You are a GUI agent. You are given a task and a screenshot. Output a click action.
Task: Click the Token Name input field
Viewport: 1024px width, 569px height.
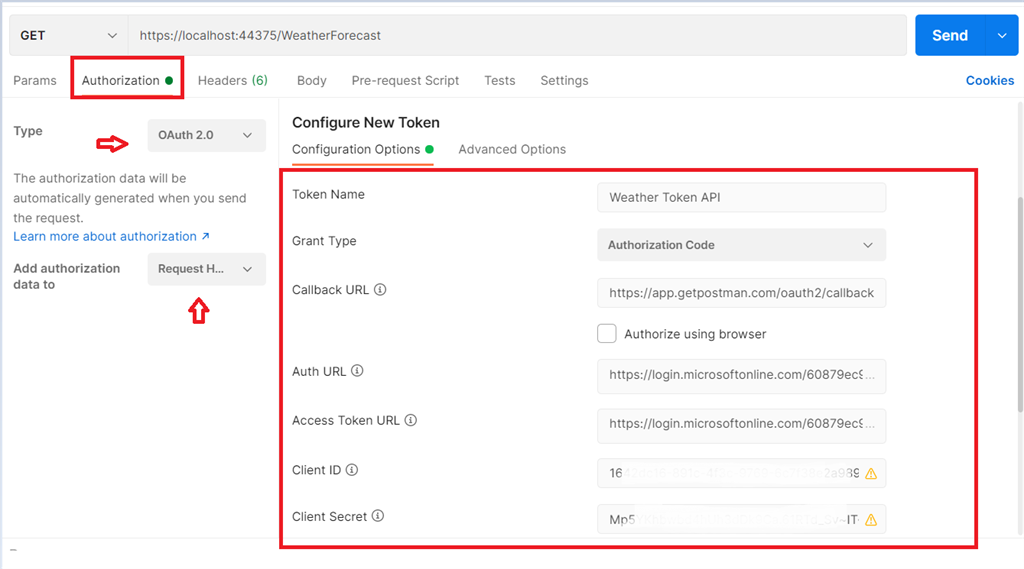pos(741,198)
